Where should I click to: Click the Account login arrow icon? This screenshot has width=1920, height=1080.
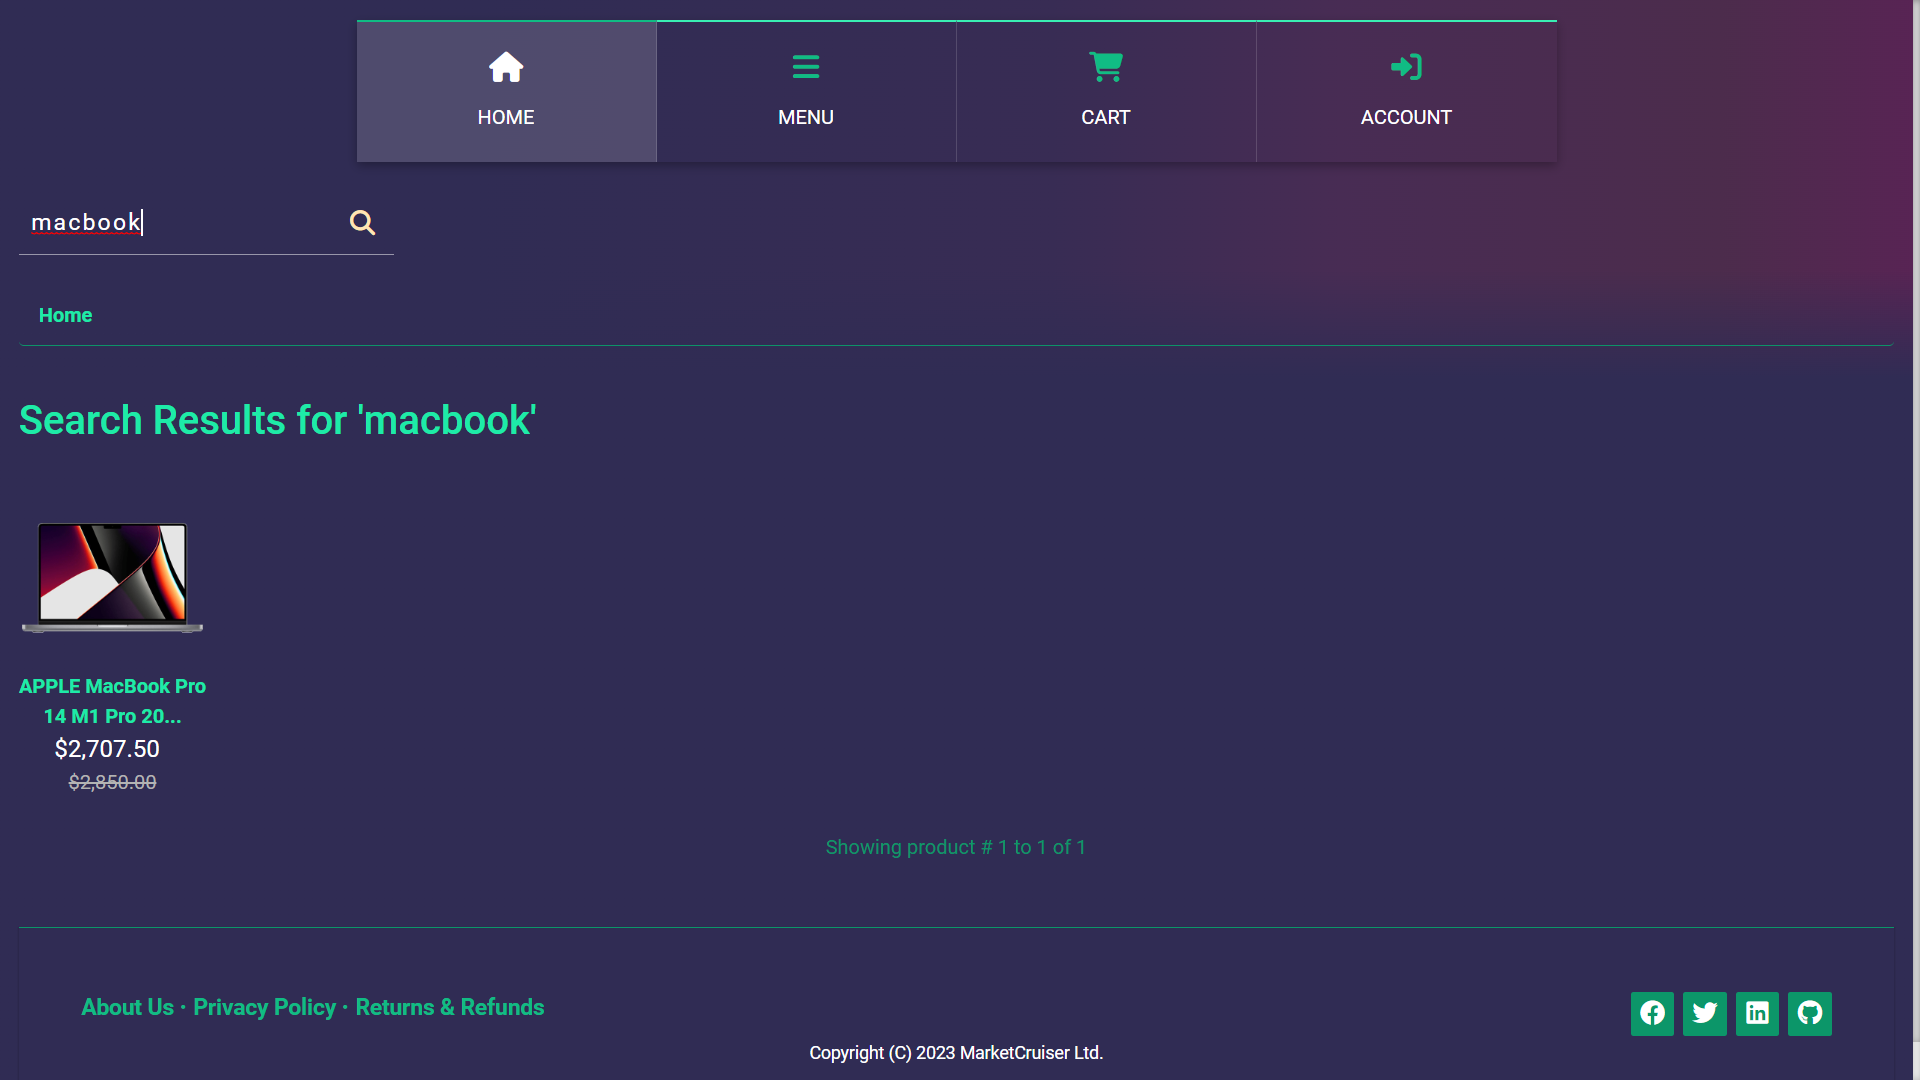click(x=1406, y=67)
